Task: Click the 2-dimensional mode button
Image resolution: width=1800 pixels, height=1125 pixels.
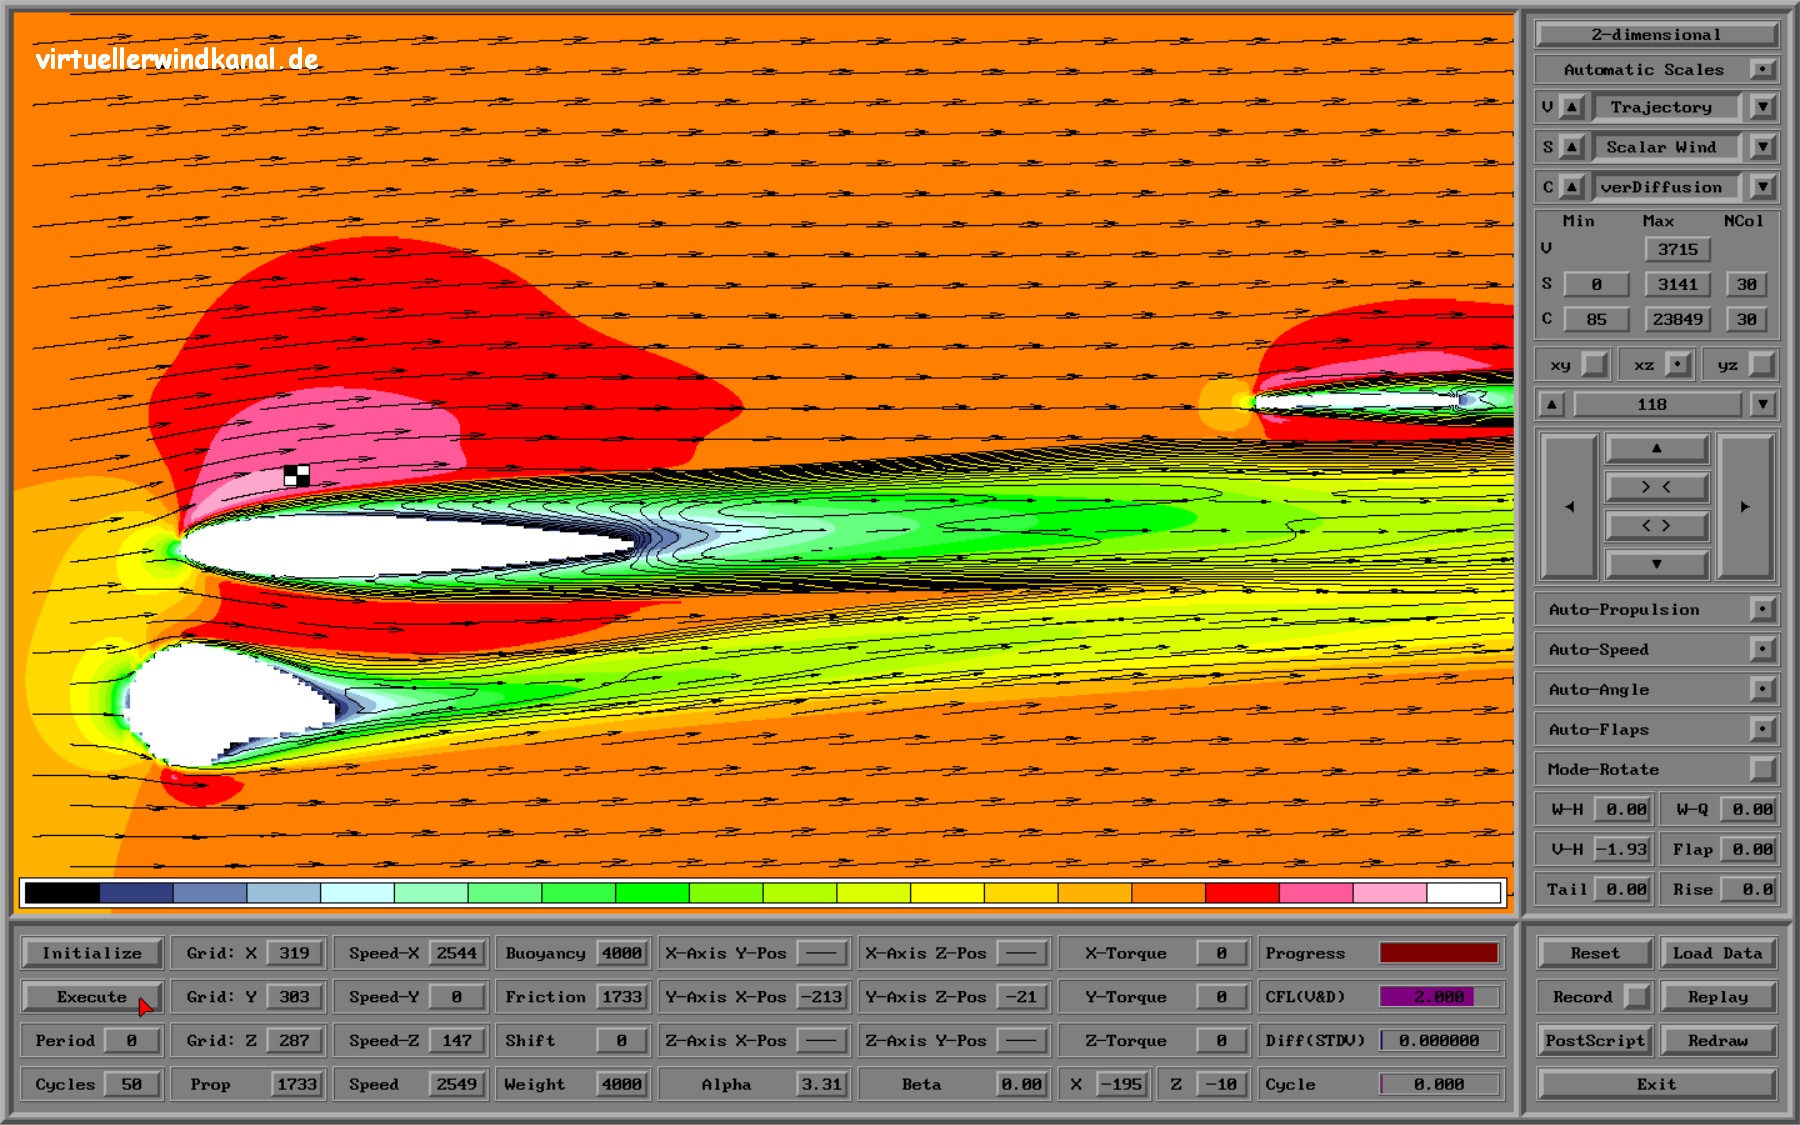Action: click(1657, 34)
